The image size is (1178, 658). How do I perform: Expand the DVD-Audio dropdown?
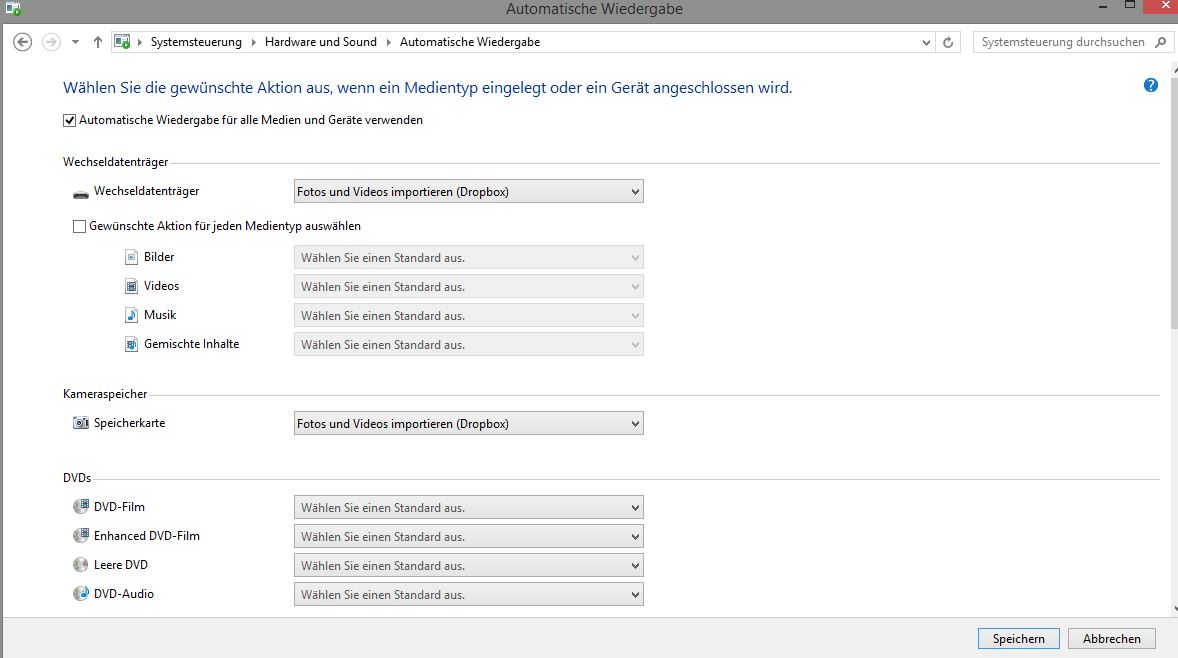click(468, 595)
